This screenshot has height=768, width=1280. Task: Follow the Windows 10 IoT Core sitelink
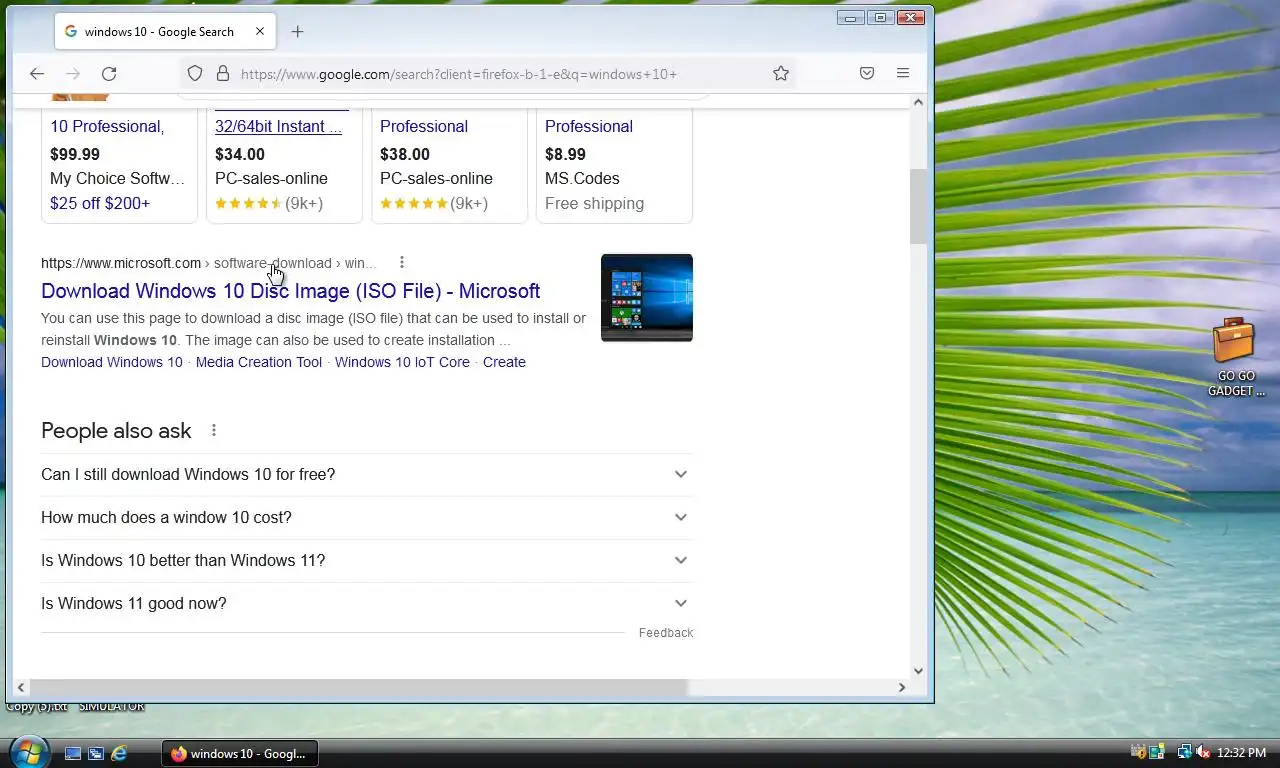(x=402, y=362)
